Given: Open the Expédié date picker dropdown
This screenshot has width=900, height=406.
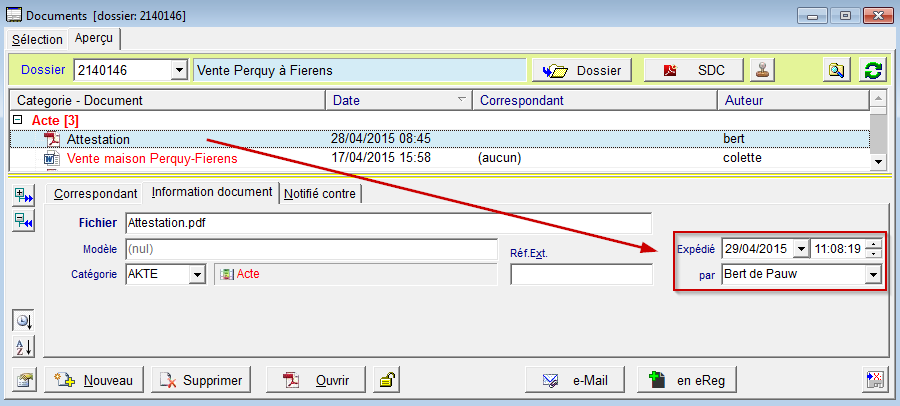Looking at the screenshot, I should coord(800,249).
